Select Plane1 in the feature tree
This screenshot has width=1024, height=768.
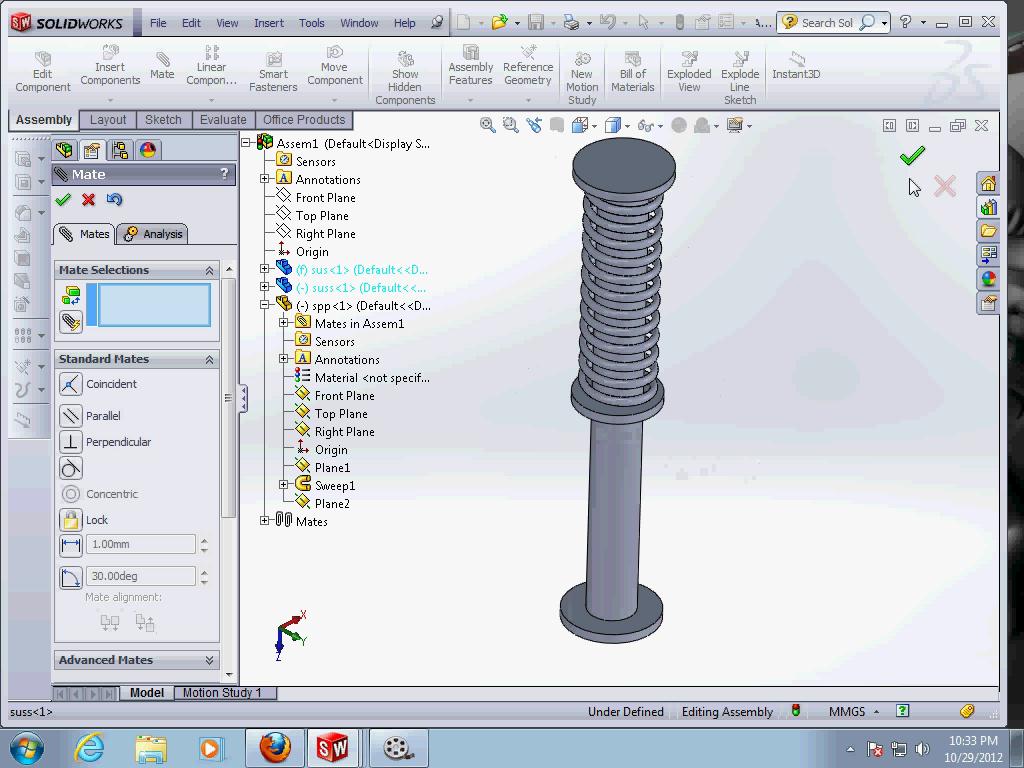pyautogui.click(x=332, y=468)
